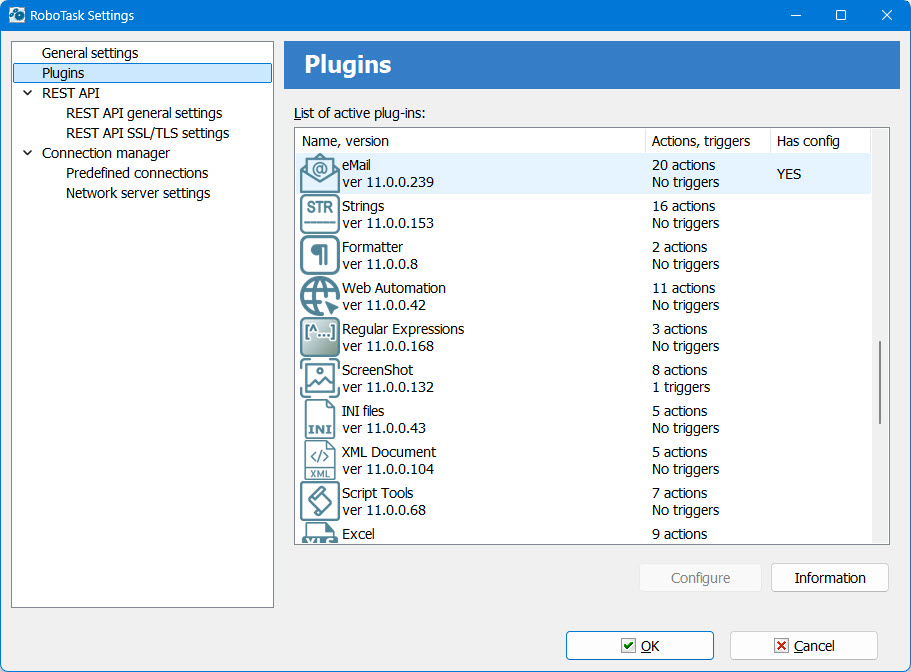
Task: Close the RoboTask Settings window
Action: 887,15
